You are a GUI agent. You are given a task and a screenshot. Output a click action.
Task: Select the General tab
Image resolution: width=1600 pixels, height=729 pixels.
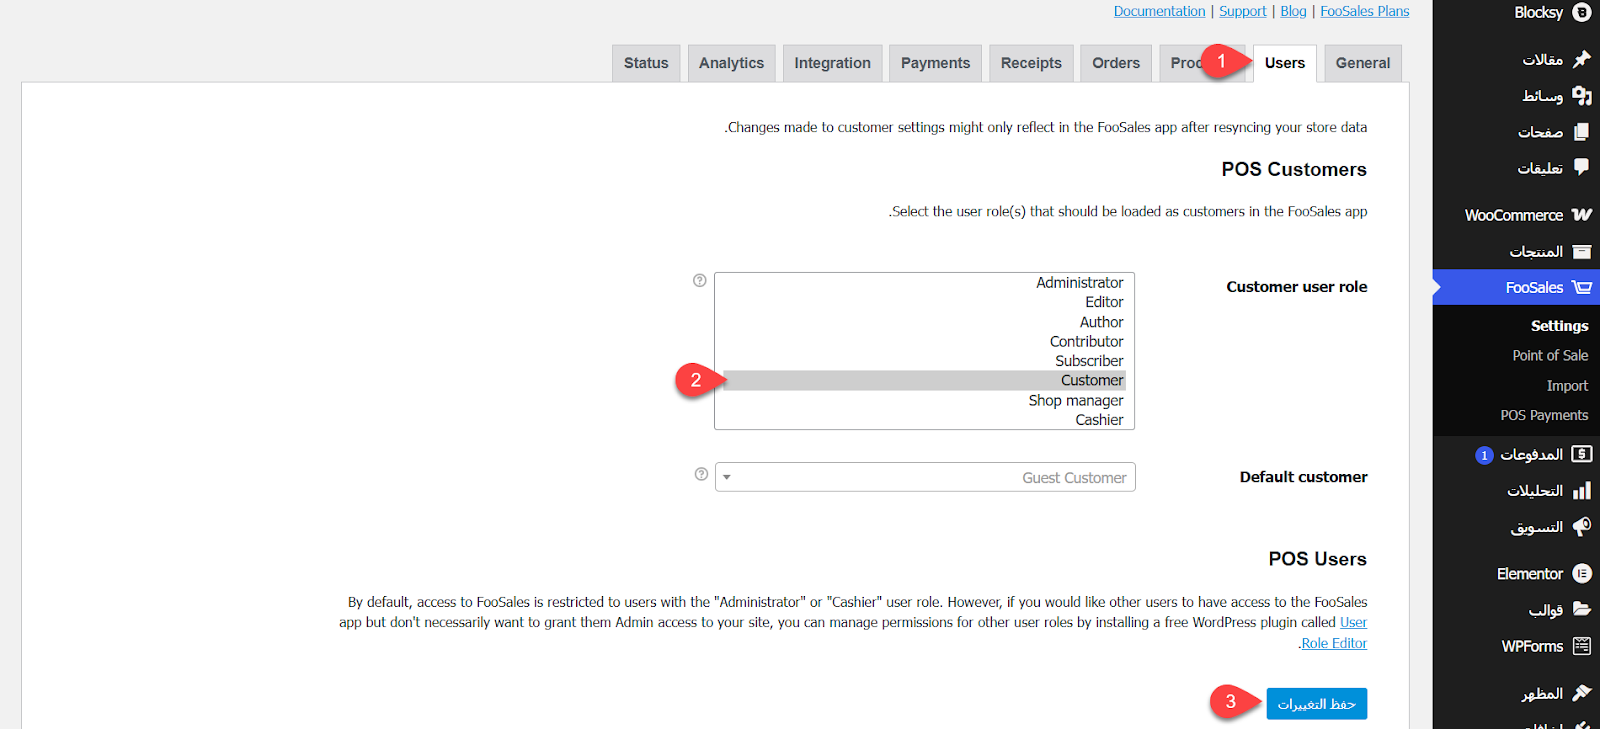click(1363, 63)
